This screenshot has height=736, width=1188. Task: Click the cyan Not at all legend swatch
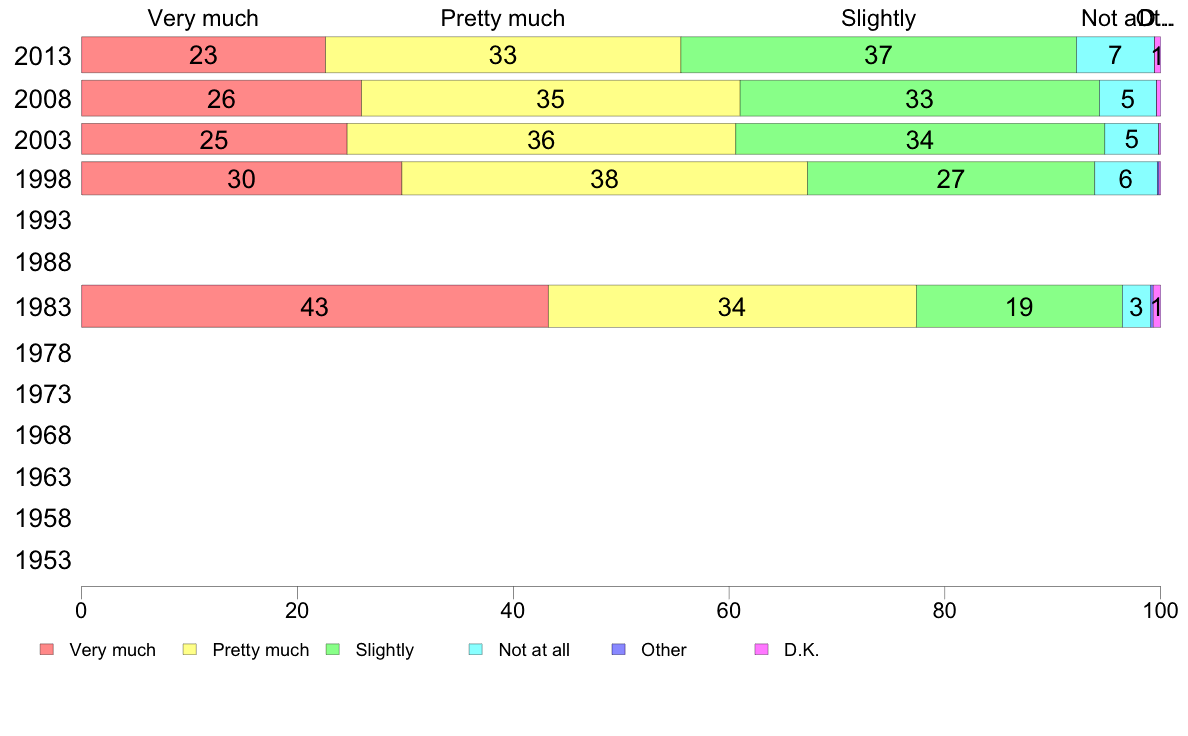click(x=476, y=650)
